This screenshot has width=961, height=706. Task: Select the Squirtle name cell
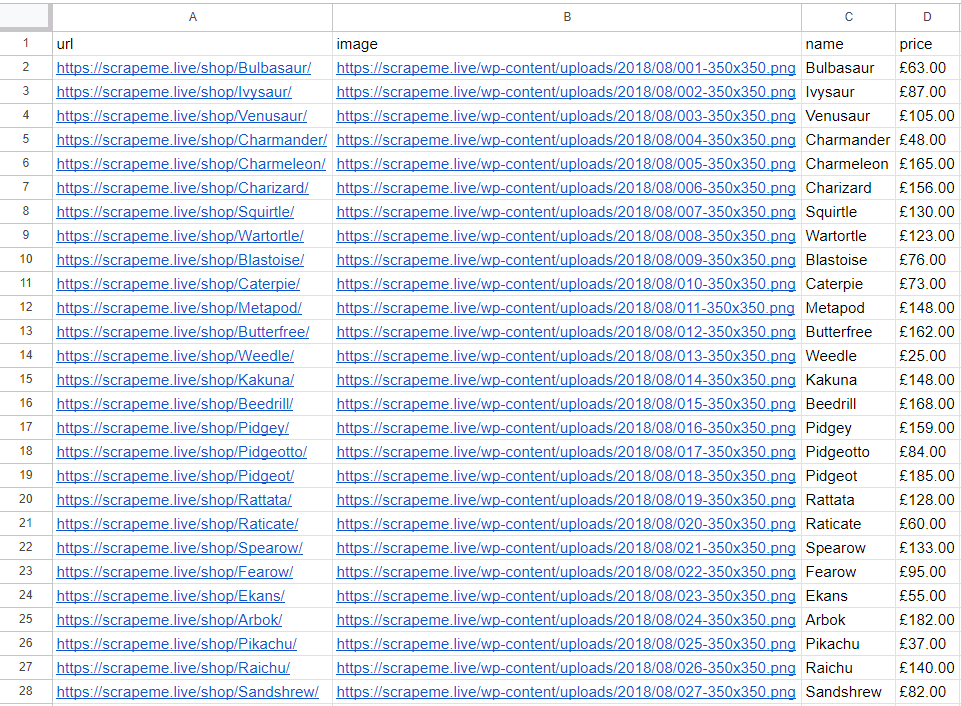click(848, 212)
